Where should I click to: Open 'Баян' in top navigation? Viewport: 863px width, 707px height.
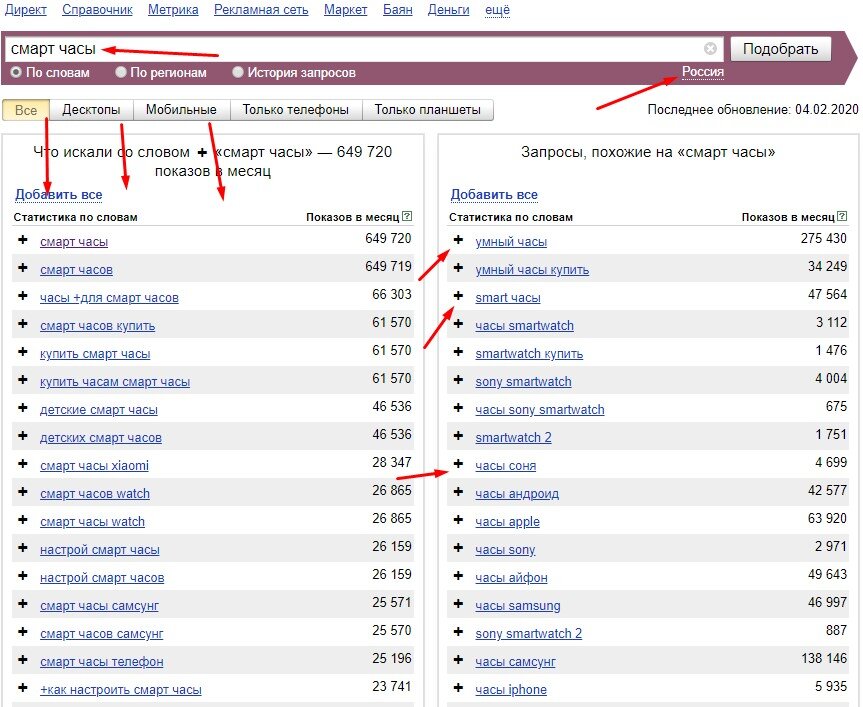tap(397, 10)
